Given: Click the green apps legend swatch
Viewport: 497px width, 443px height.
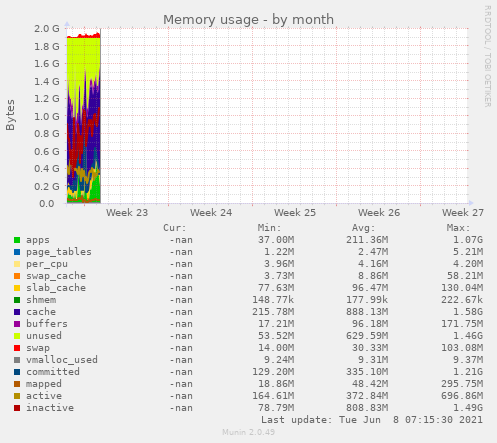Looking at the screenshot, I should [x=17, y=240].
